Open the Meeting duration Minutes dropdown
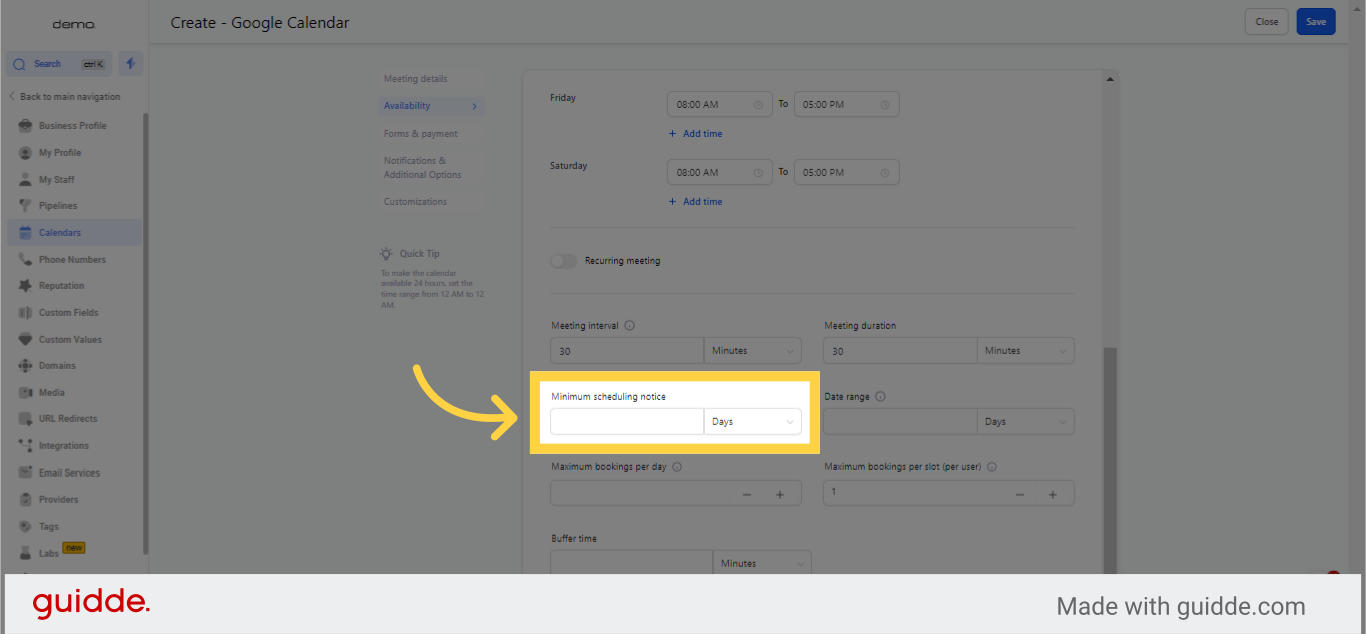This screenshot has height=634, width=1366. (x=1025, y=351)
